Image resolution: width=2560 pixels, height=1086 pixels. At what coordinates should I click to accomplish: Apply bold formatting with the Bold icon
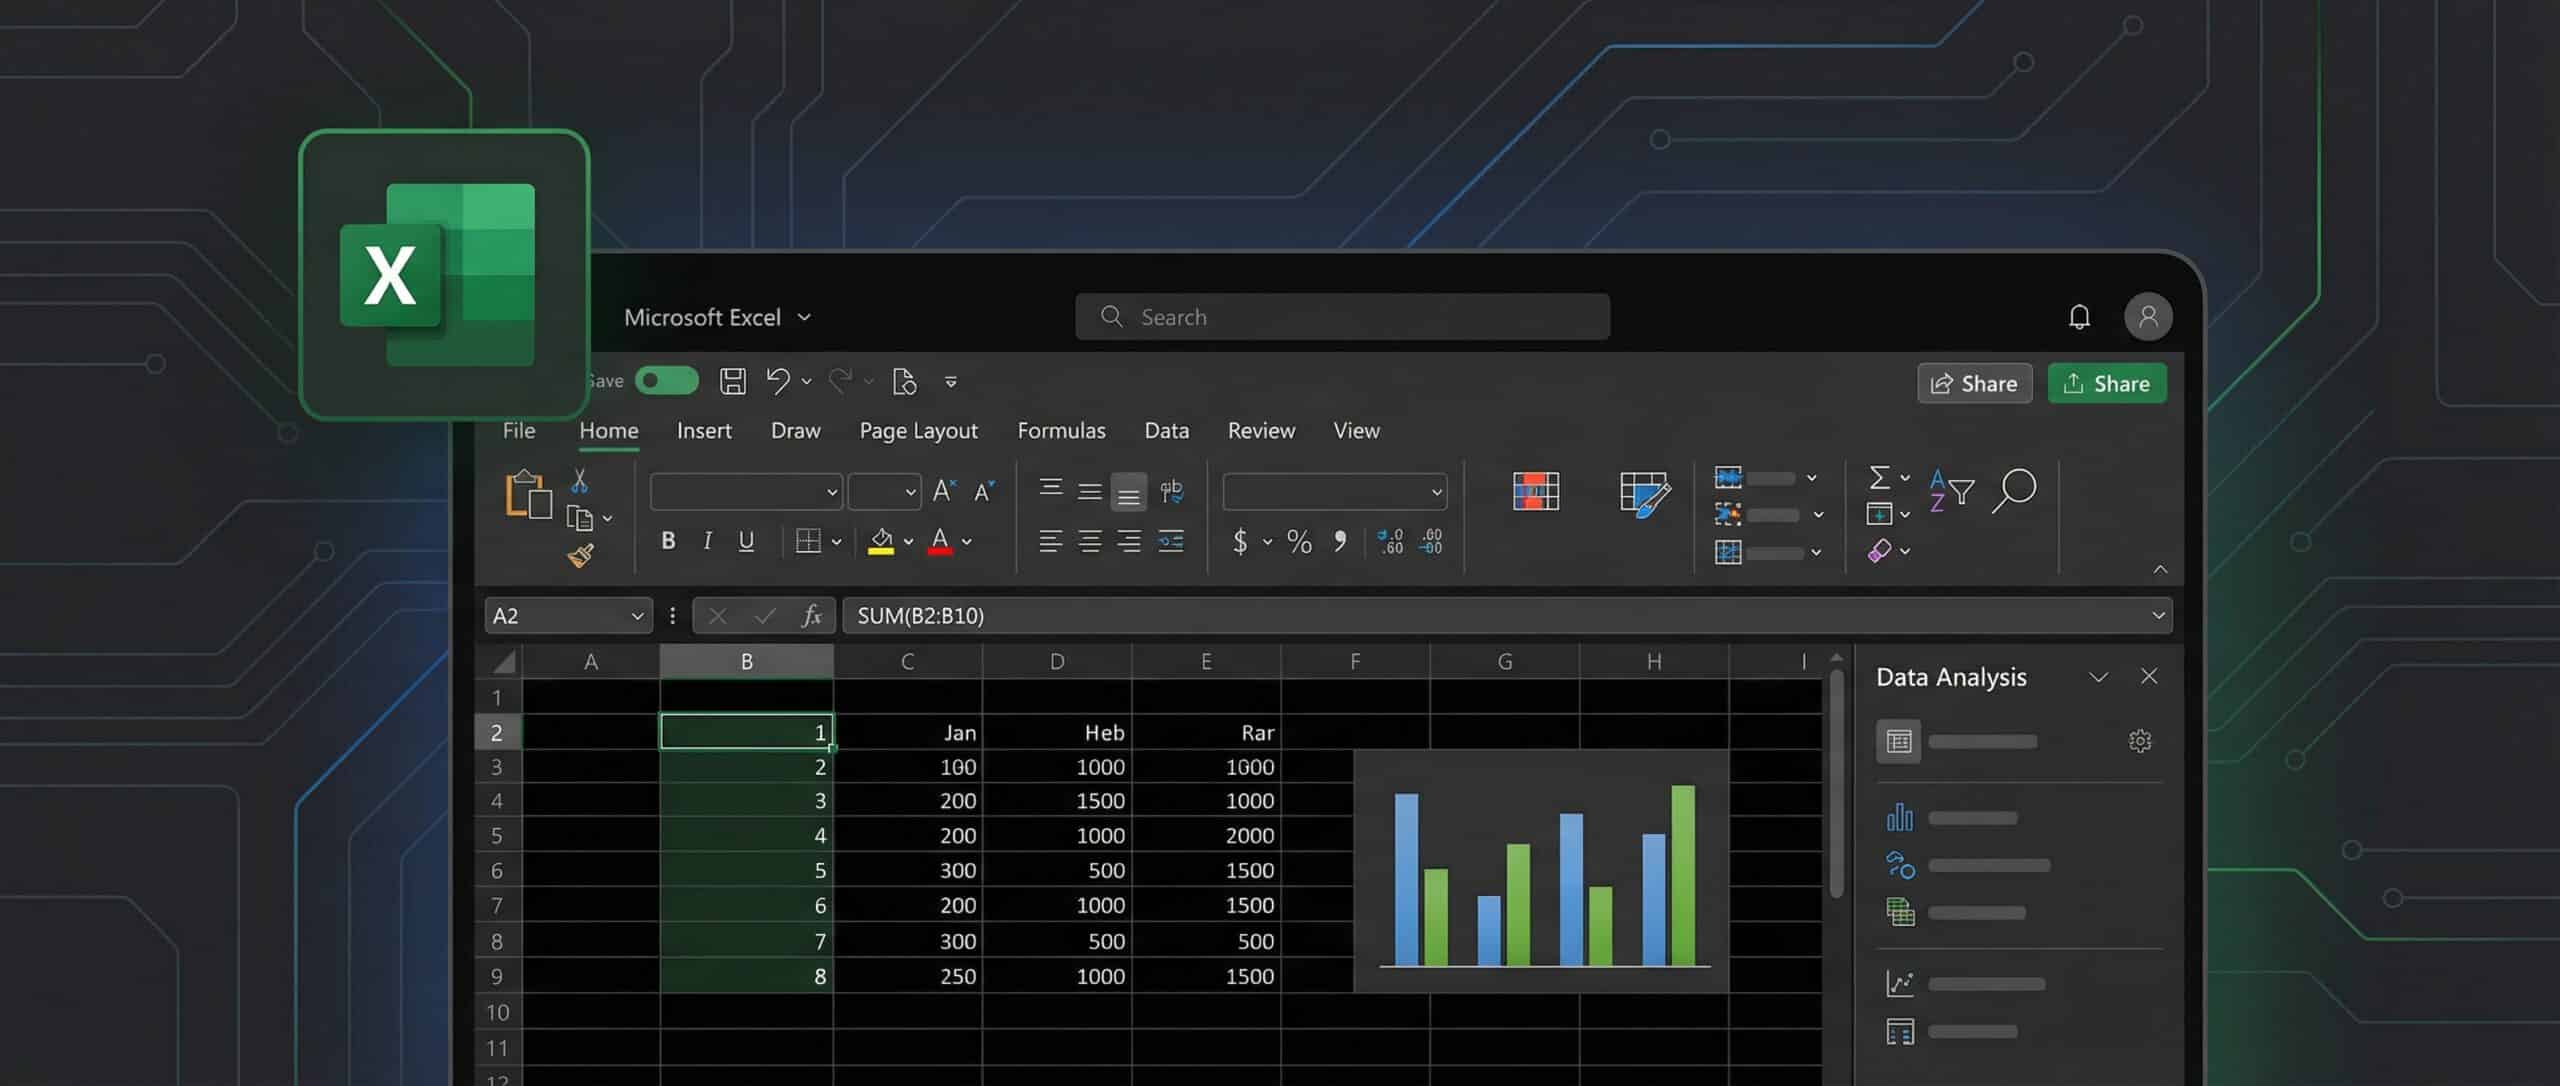[x=668, y=541]
